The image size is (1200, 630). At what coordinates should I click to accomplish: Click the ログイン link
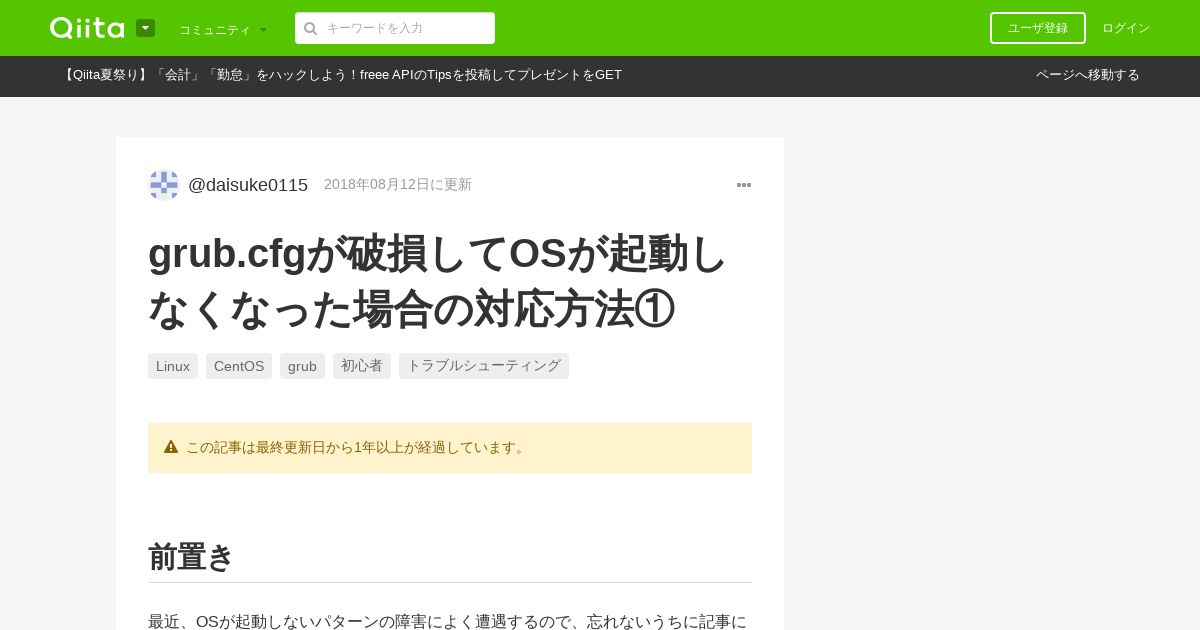click(x=1126, y=28)
